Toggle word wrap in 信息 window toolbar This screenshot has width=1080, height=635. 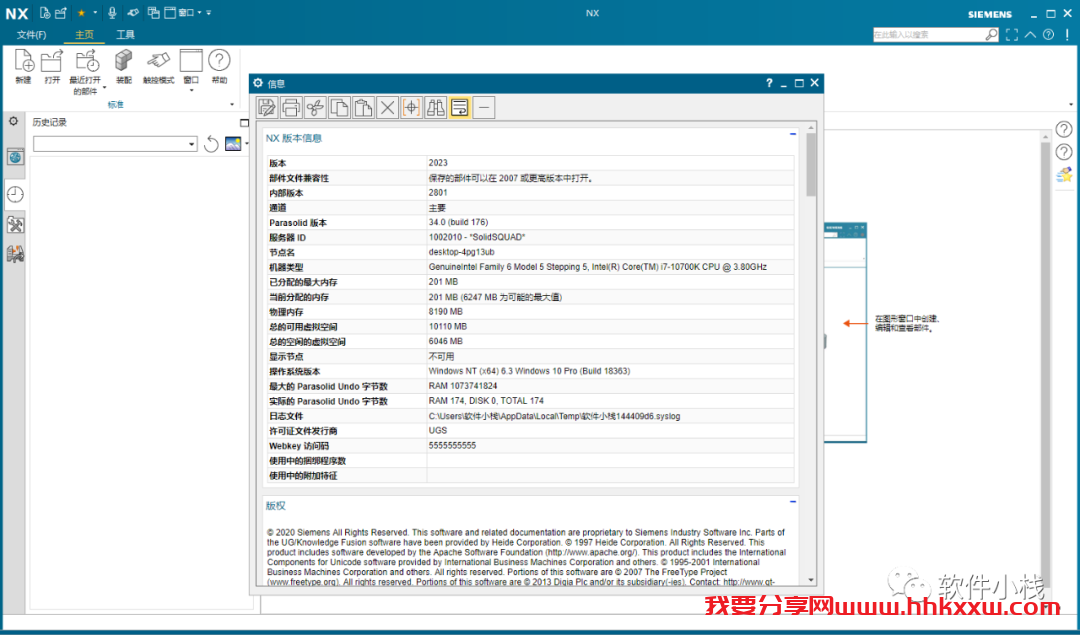(459, 107)
